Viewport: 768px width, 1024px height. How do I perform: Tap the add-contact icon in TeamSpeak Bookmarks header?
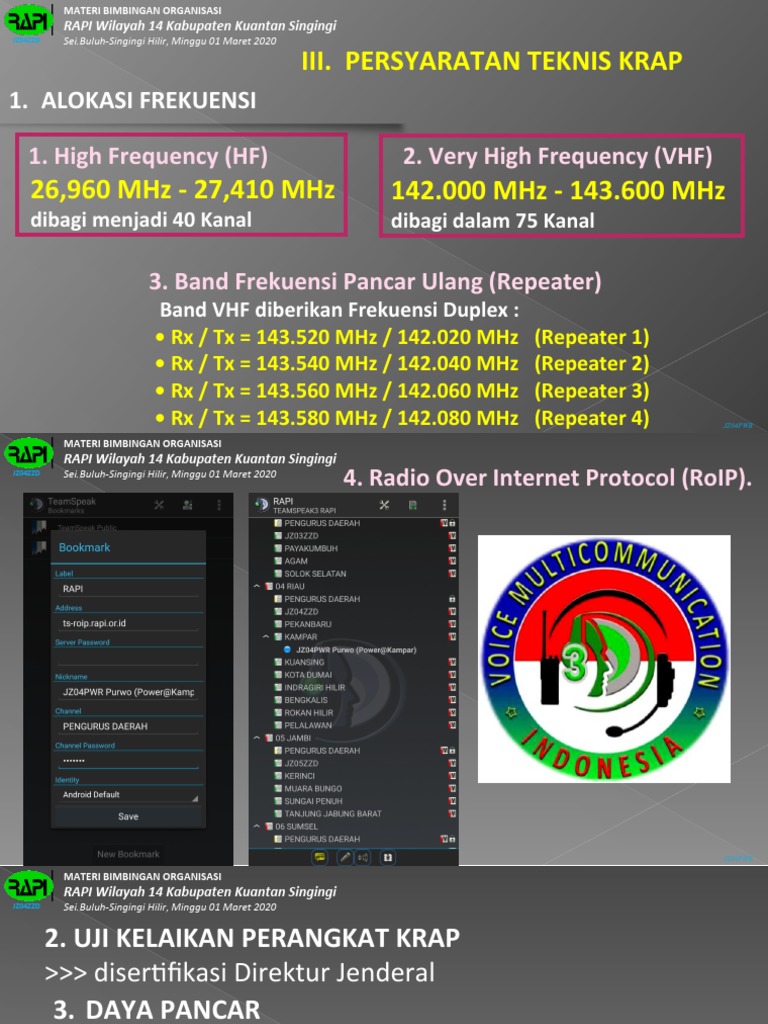pyautogui.click(x=187, y=505)
